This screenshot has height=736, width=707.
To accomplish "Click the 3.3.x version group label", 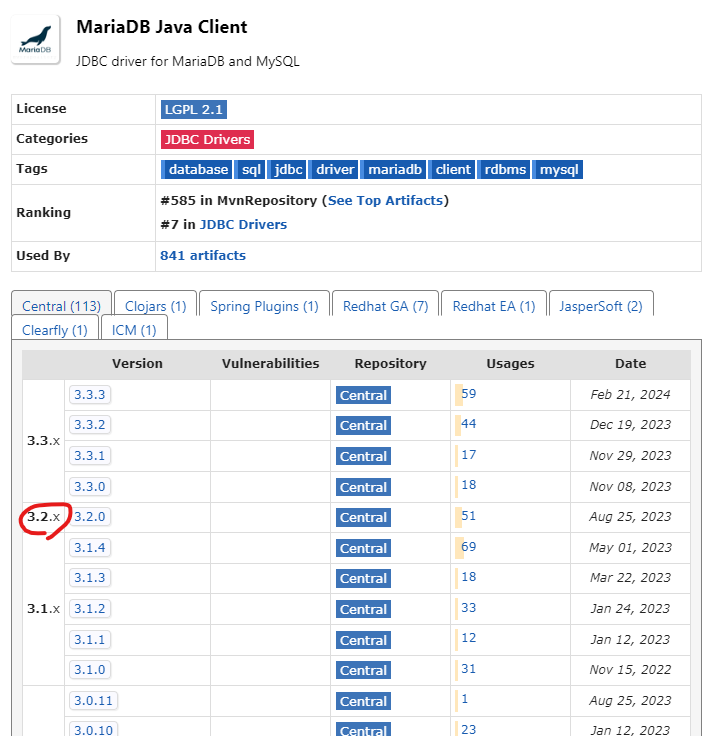I will coord(43,440).
